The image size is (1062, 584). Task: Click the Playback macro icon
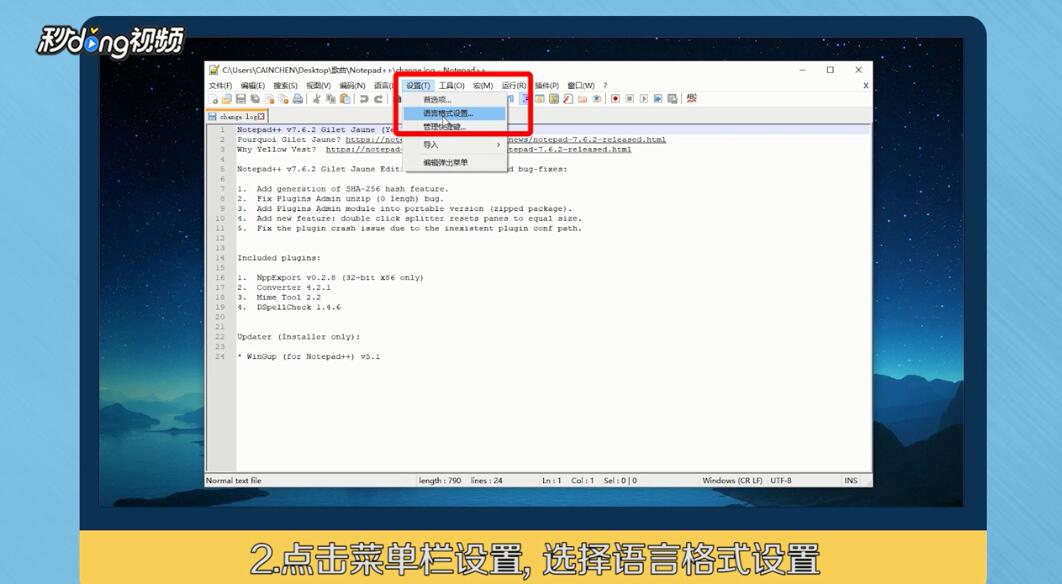pyautogui.click(x=643, y=99)
